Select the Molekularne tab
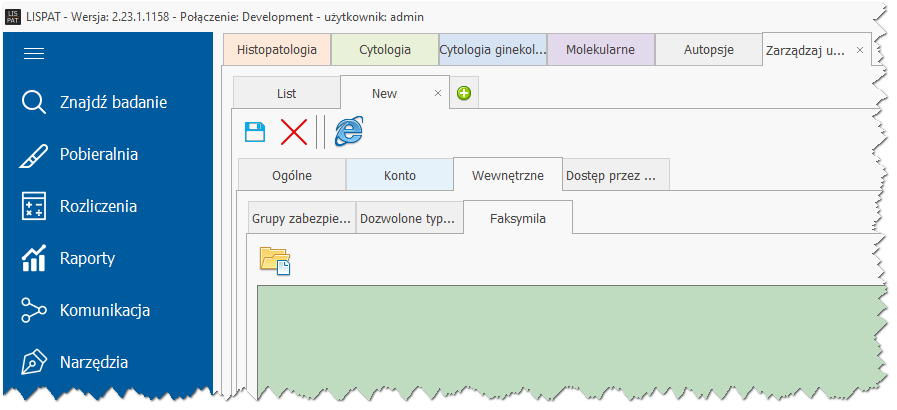897x410 pixels. 600,49
